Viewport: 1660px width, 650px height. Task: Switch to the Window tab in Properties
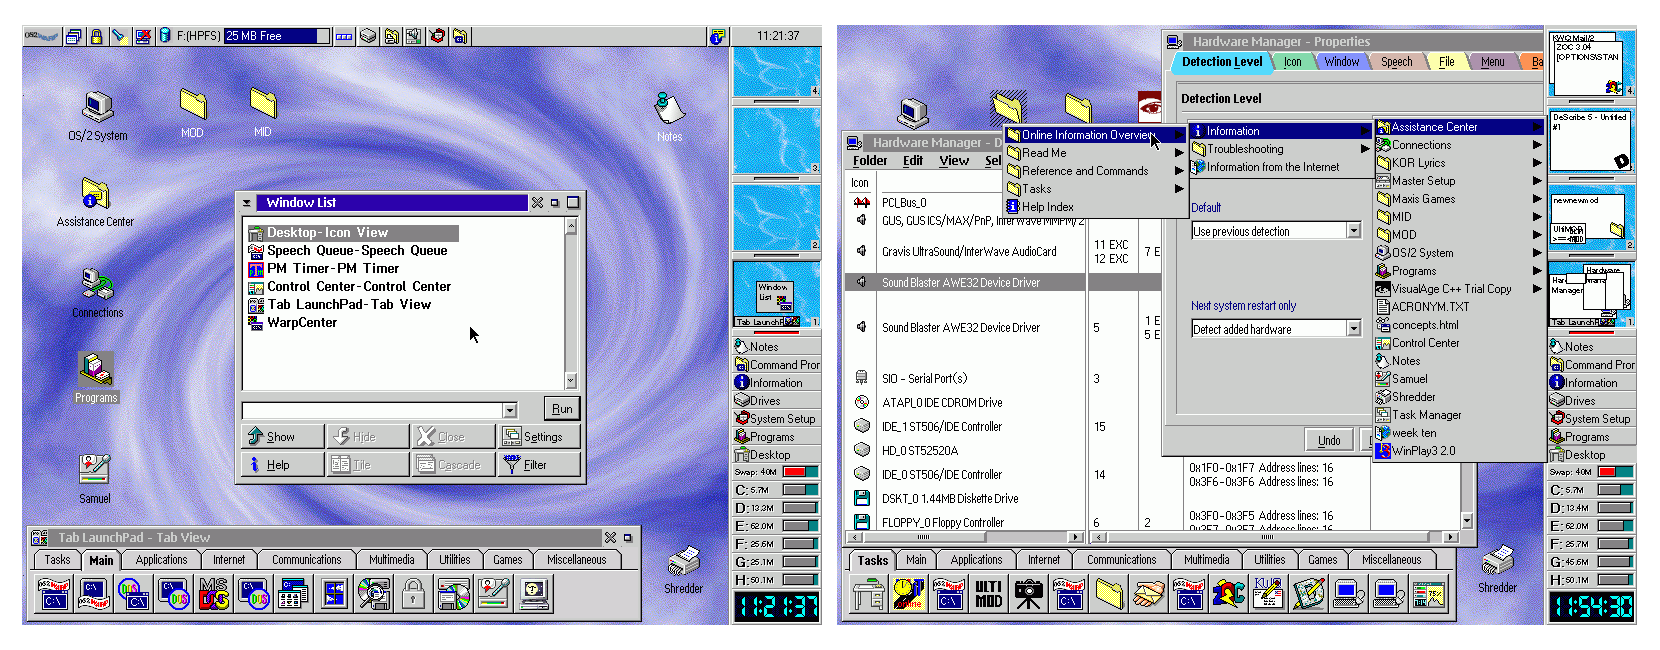pyautogui.click(x=1342, y=62)
